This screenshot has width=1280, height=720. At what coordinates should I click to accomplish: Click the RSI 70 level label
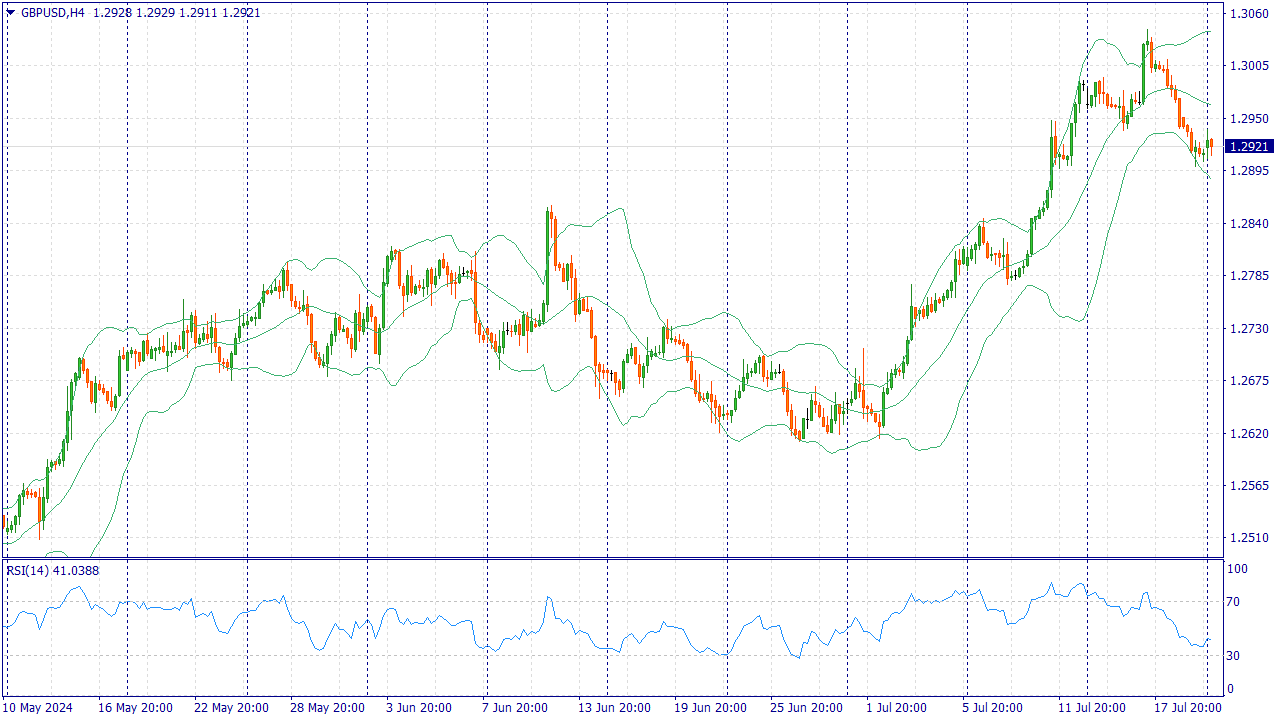(x=1234, y=602)
